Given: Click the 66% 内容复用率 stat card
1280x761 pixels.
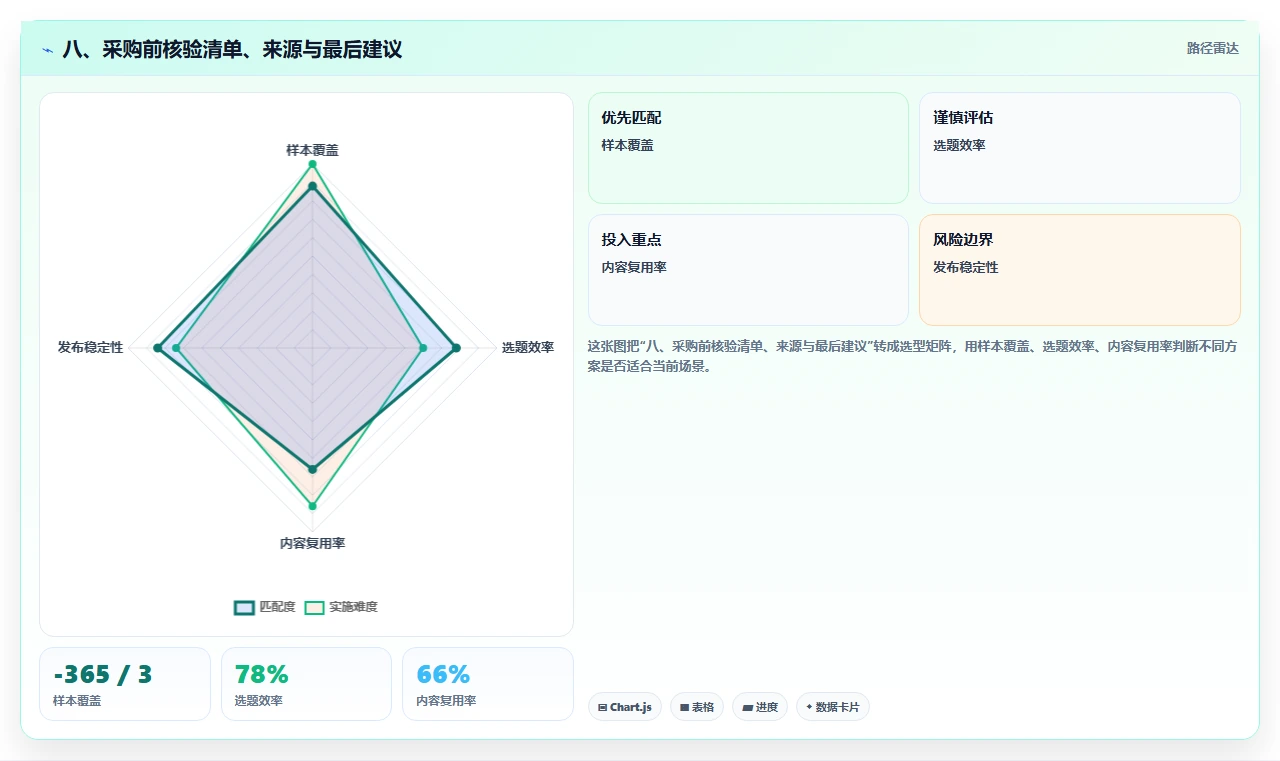Looking at the screenshot, I should click(x=488, y=684).
